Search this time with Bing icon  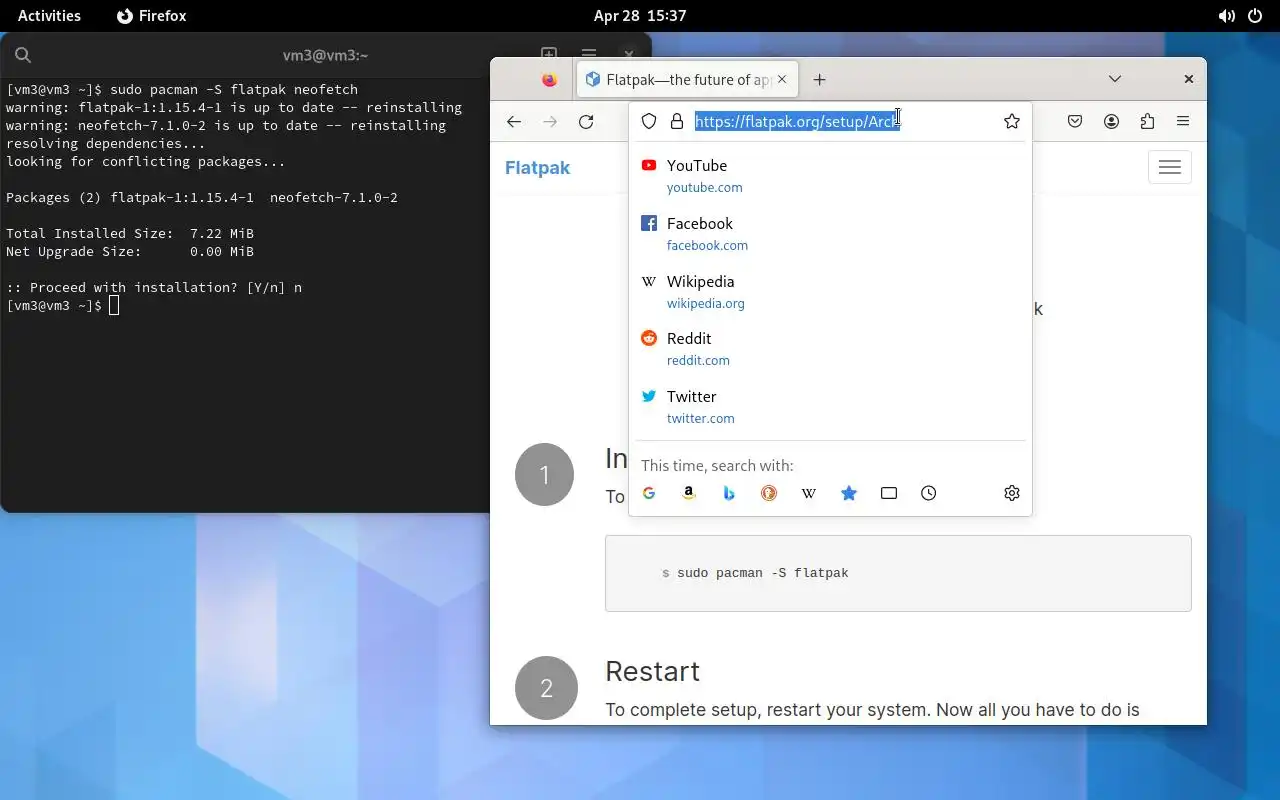click(729, 493)
